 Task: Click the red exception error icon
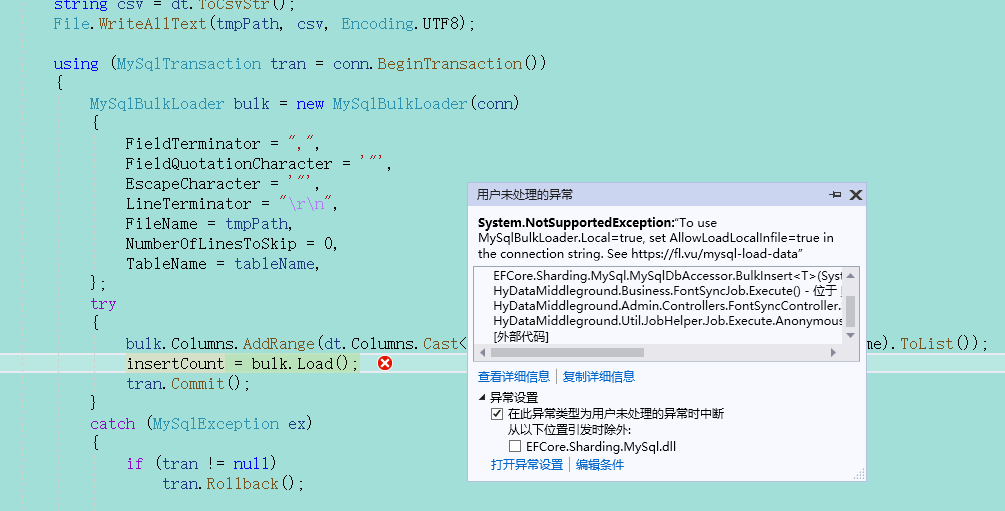click(385, 363)
